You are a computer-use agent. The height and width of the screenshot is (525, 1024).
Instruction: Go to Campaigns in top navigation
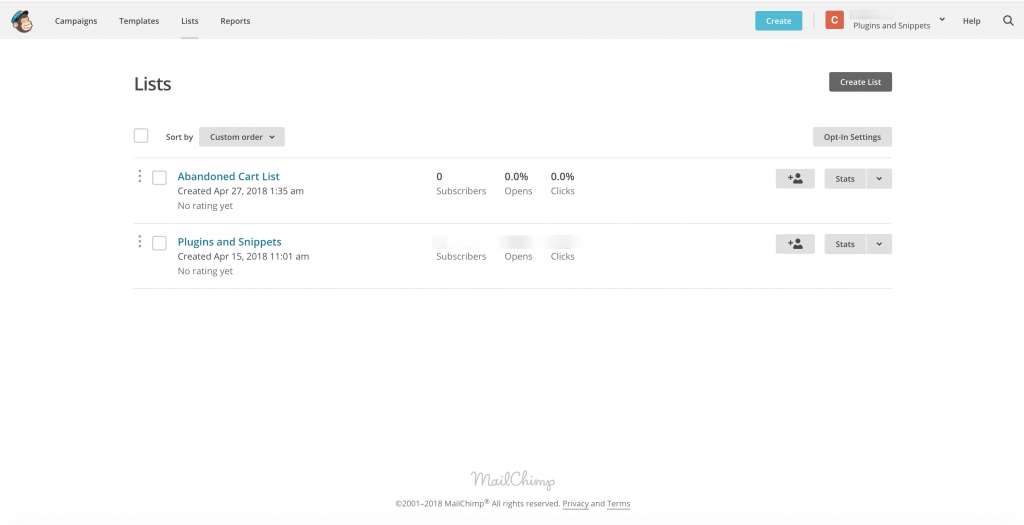76,21
